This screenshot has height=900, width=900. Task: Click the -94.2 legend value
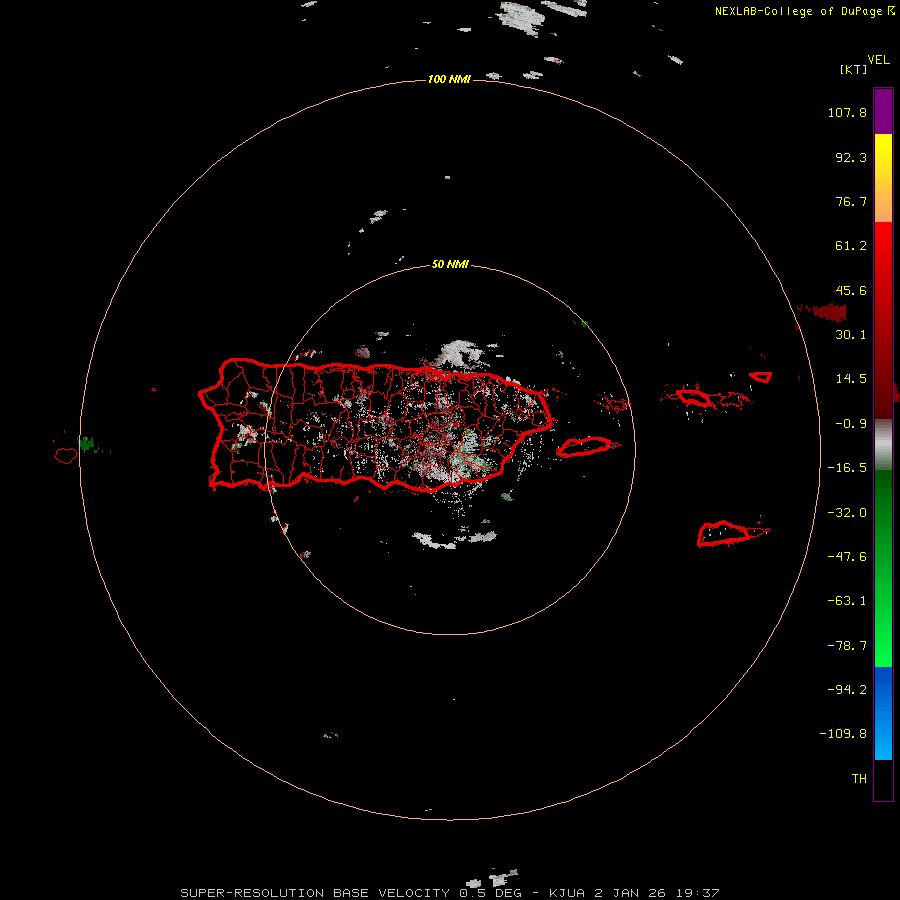click(847, 689)
